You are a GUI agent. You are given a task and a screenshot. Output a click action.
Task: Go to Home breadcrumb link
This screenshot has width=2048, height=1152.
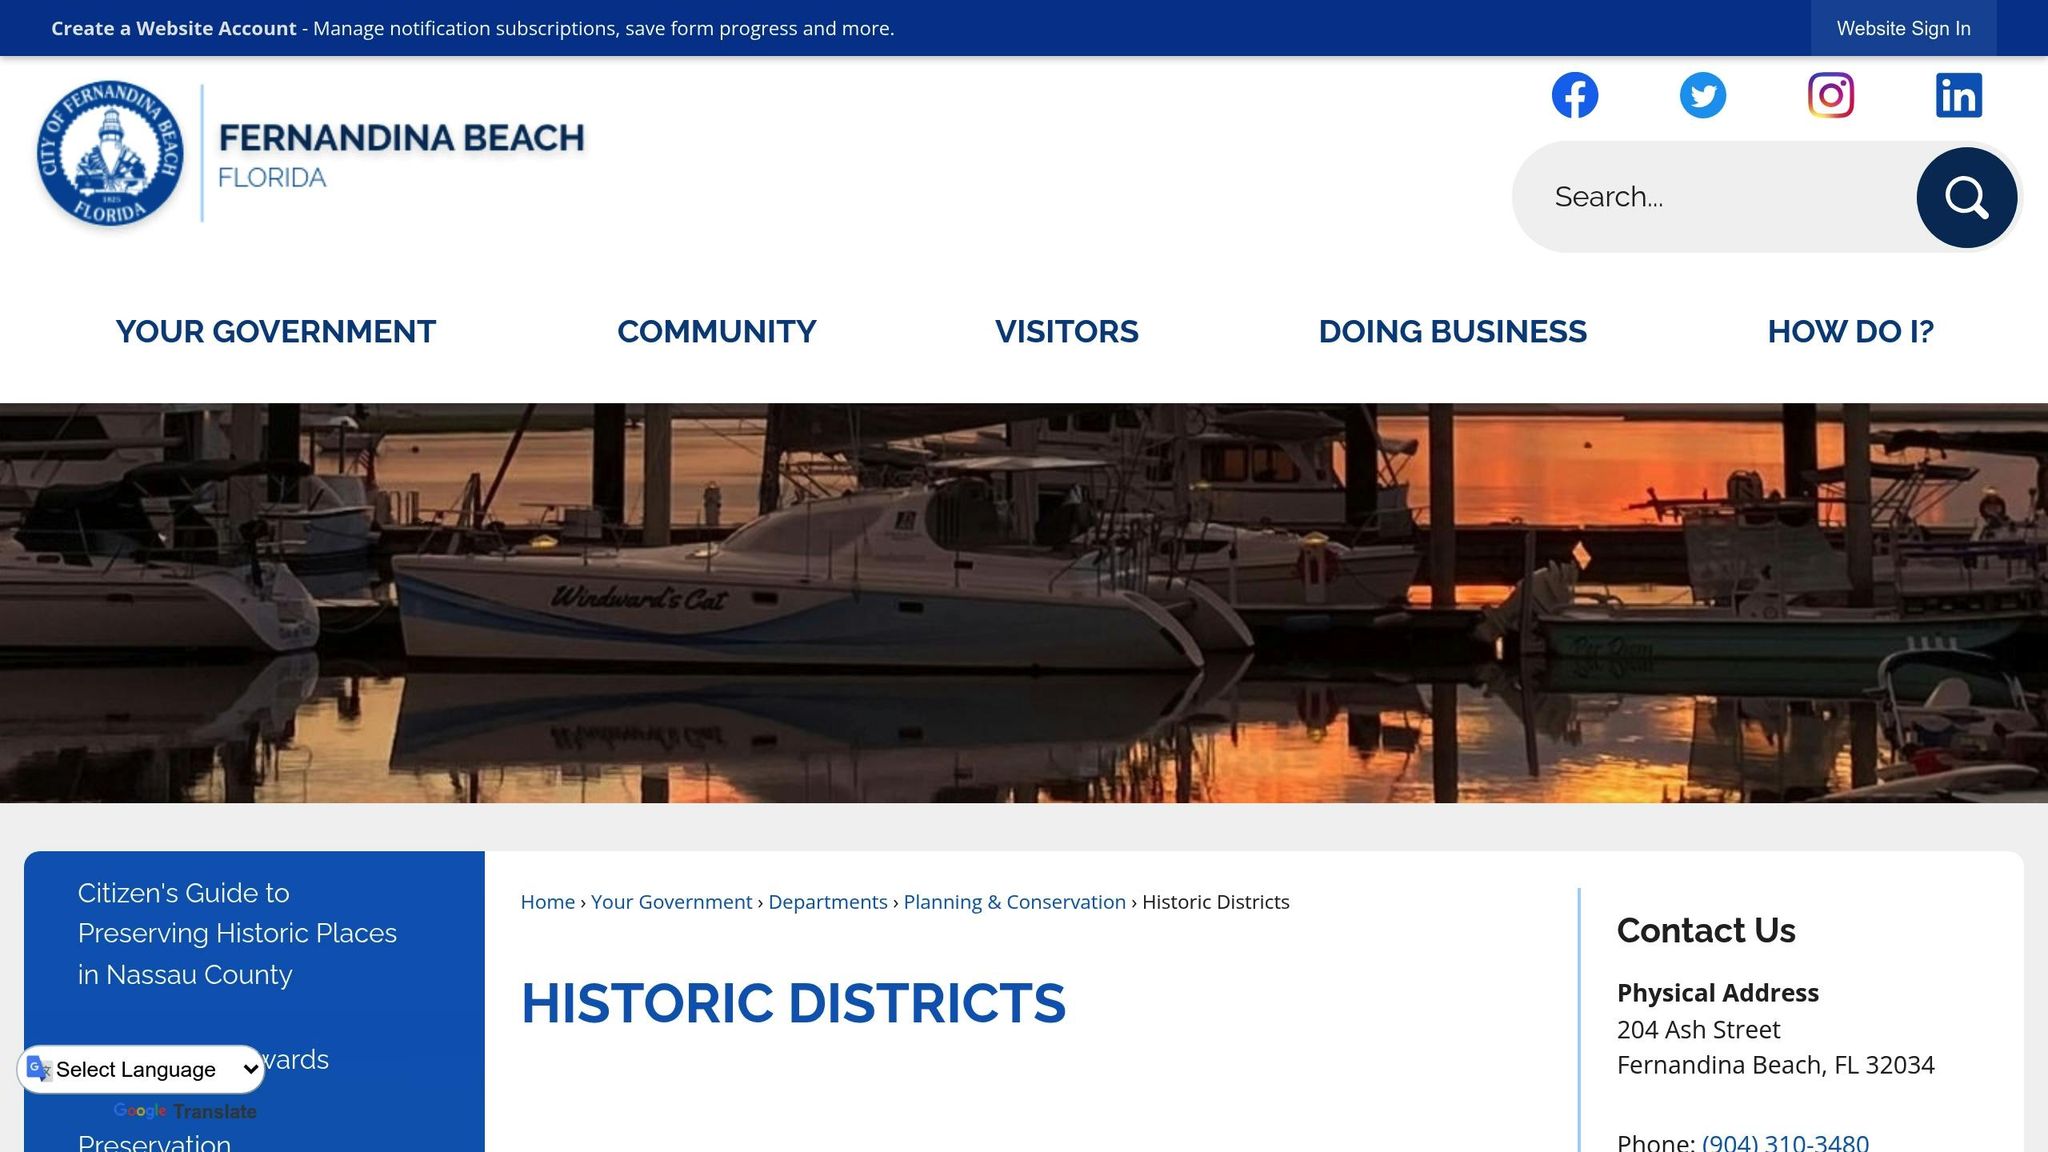pos(547,902)
